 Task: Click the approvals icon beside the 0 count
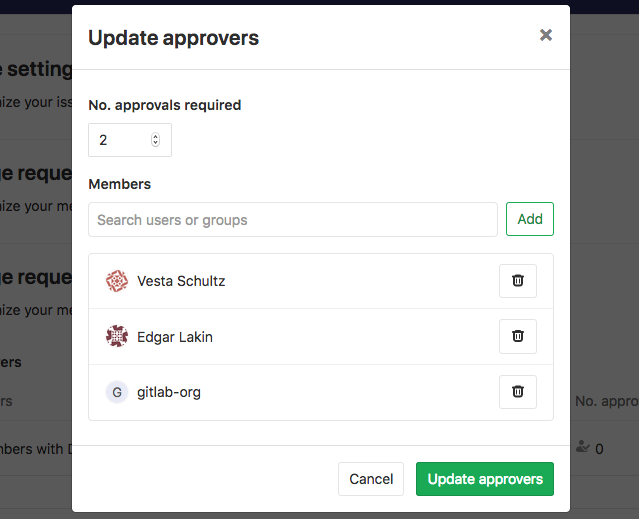(x=583, y=449)
